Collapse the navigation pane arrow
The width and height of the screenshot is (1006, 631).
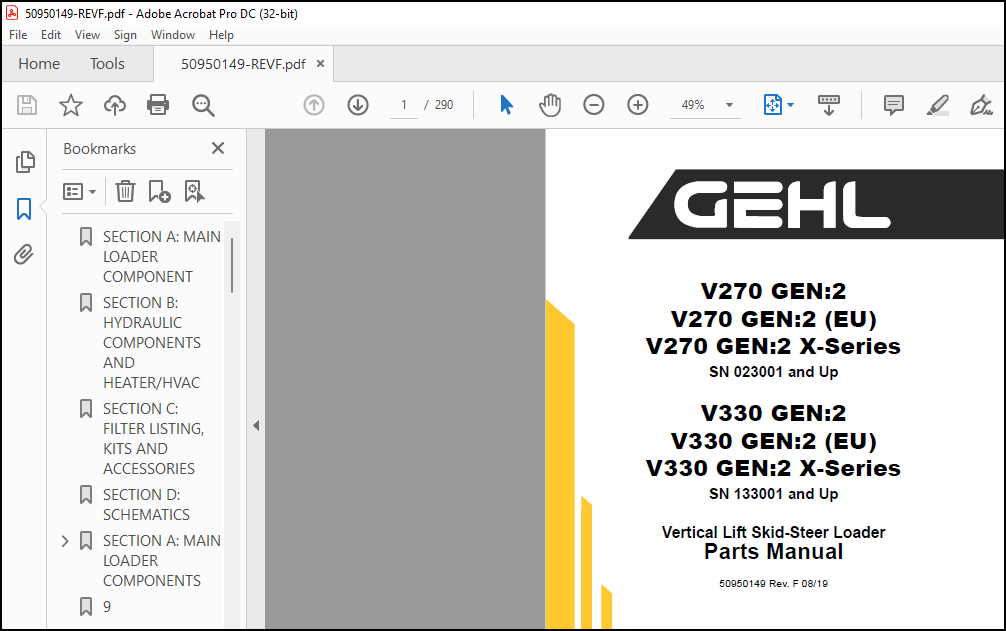256,425
